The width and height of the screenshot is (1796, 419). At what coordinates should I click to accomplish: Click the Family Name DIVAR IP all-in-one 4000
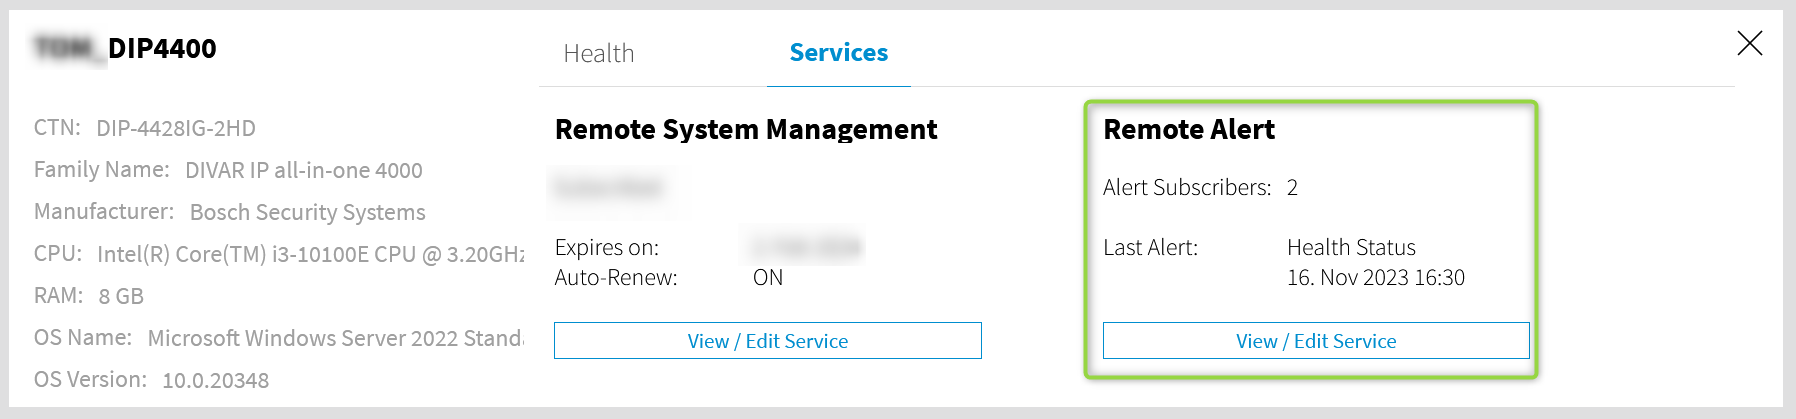point(303,170)
